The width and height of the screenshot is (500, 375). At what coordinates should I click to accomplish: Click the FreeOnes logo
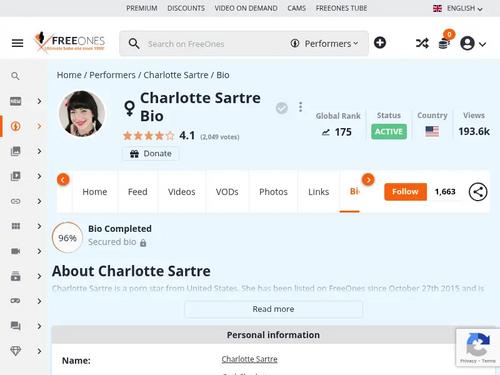pos(69,41)
